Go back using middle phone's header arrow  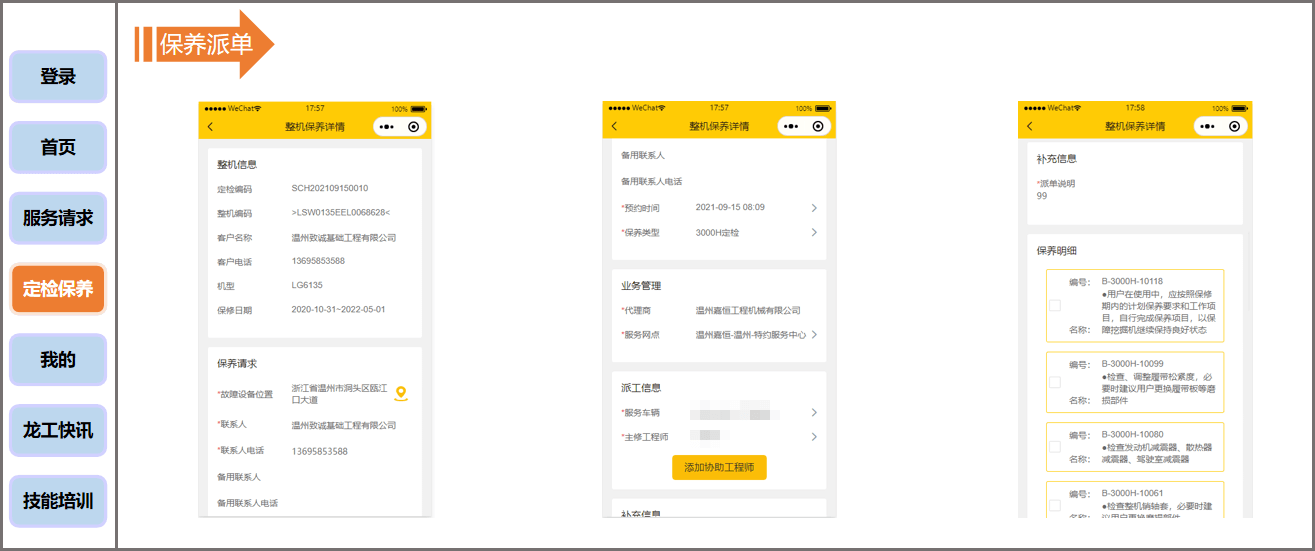(614, 127)
